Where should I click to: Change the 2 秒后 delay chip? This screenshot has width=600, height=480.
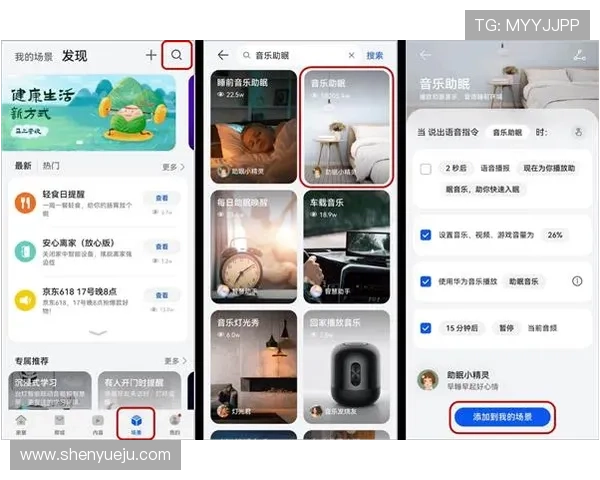point(456,168)
